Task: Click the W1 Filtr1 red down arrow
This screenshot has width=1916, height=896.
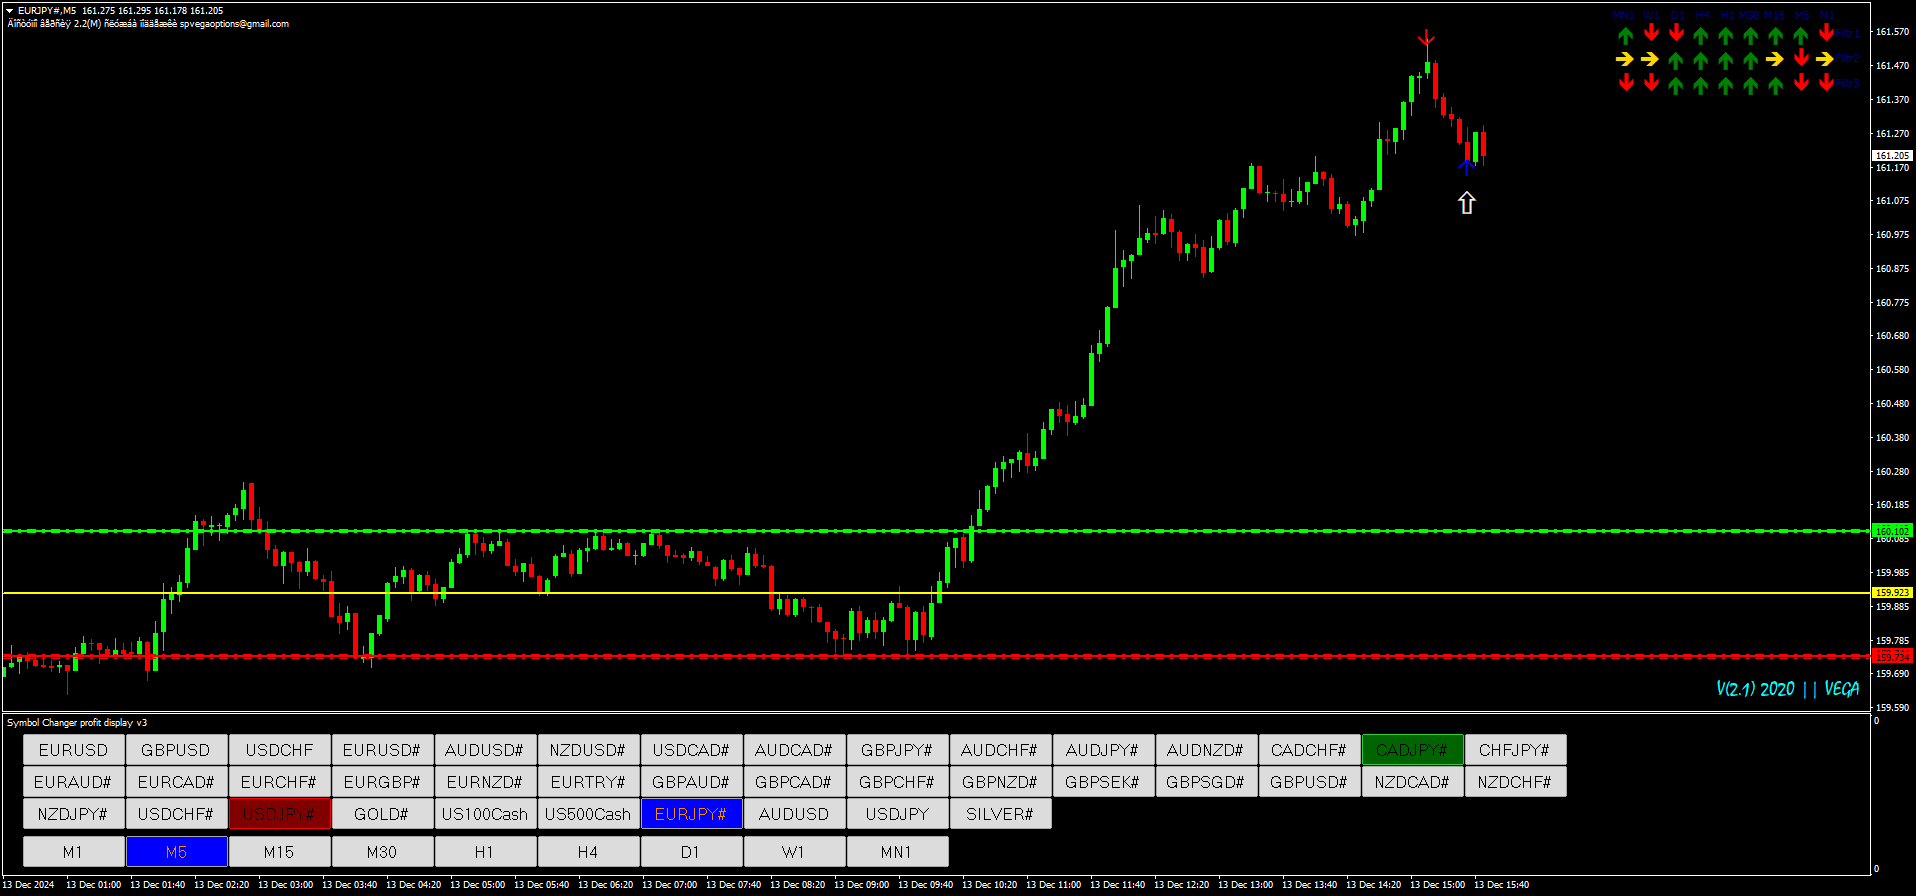Action: click(x=1651, y=34)
